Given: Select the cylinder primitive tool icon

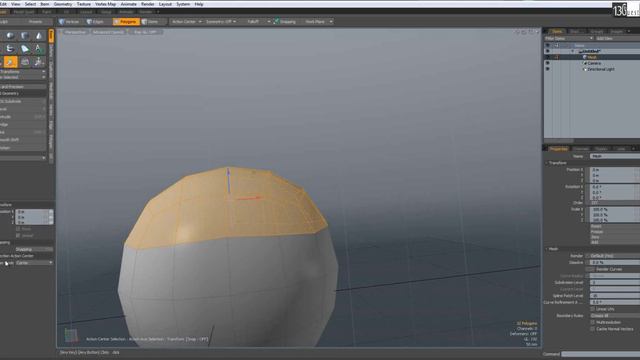Looking at the screenshot, I should pos(24,36).
